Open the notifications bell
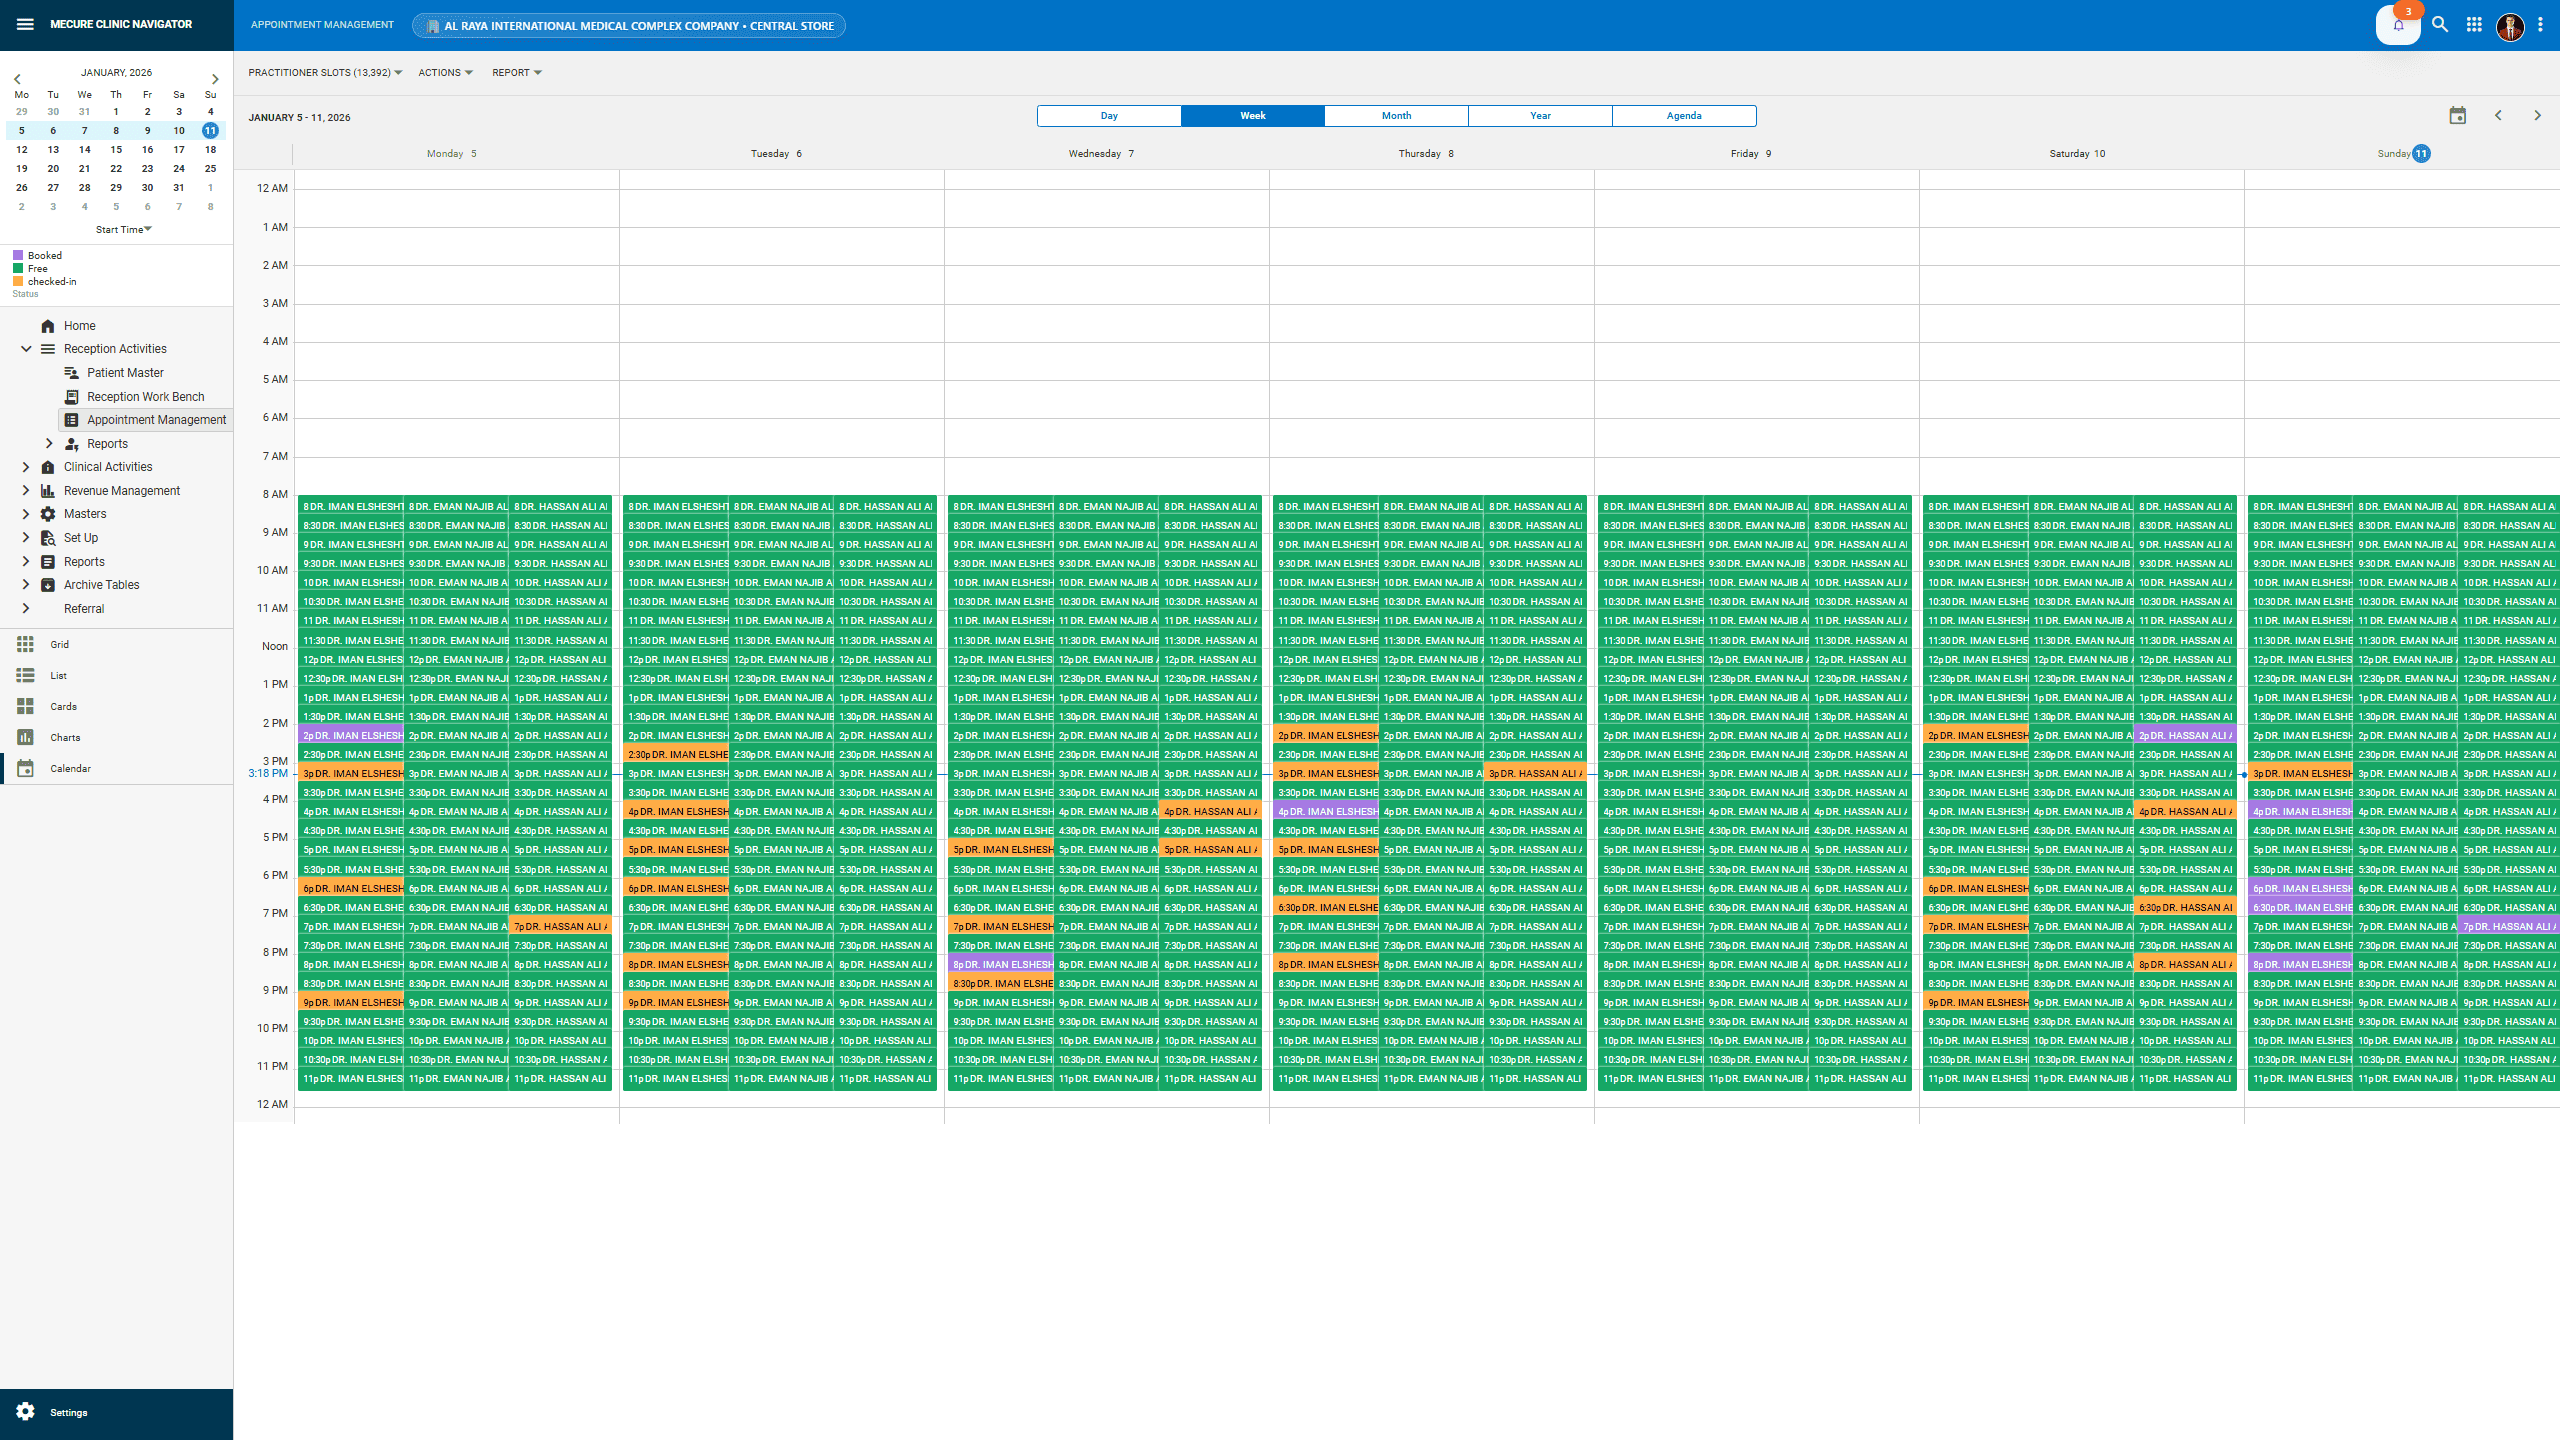The width and height of the screenshot is (2560, 1440). (2398, 27)
